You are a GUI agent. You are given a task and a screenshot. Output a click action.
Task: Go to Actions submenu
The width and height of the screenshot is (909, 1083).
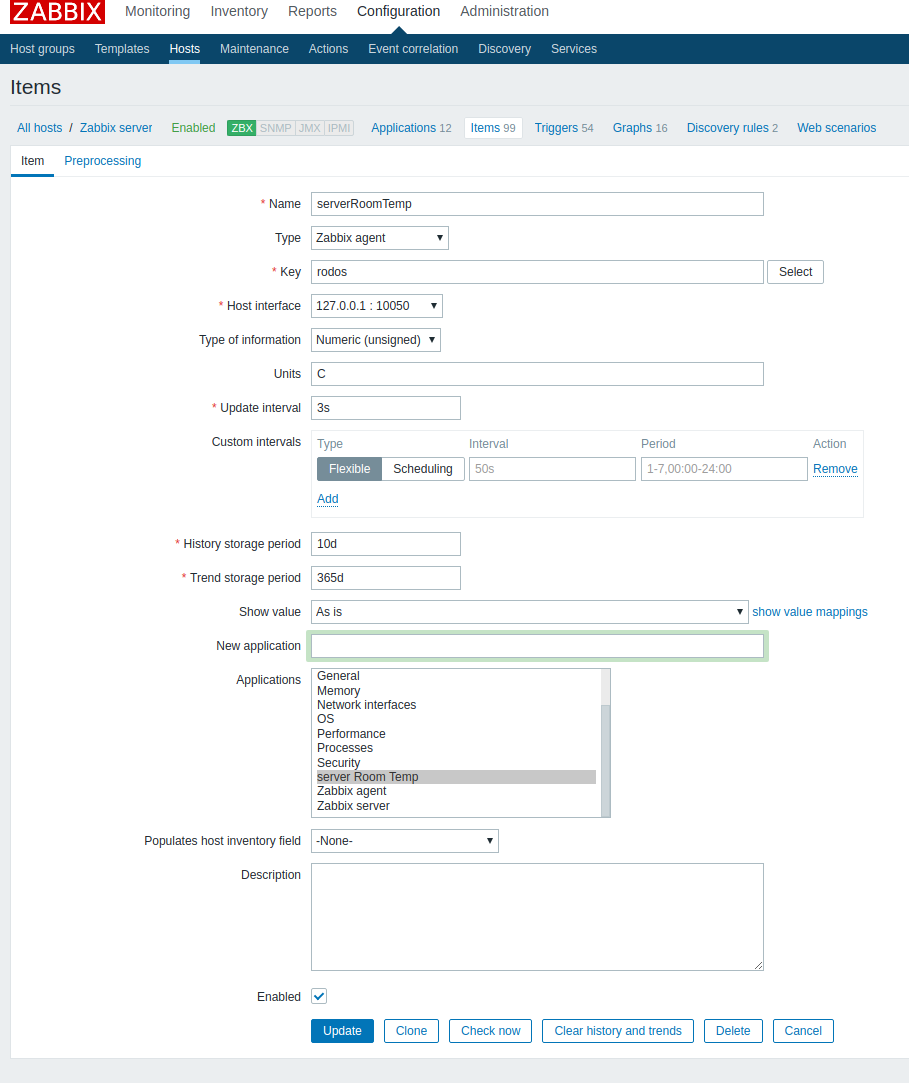click(328, 49)
